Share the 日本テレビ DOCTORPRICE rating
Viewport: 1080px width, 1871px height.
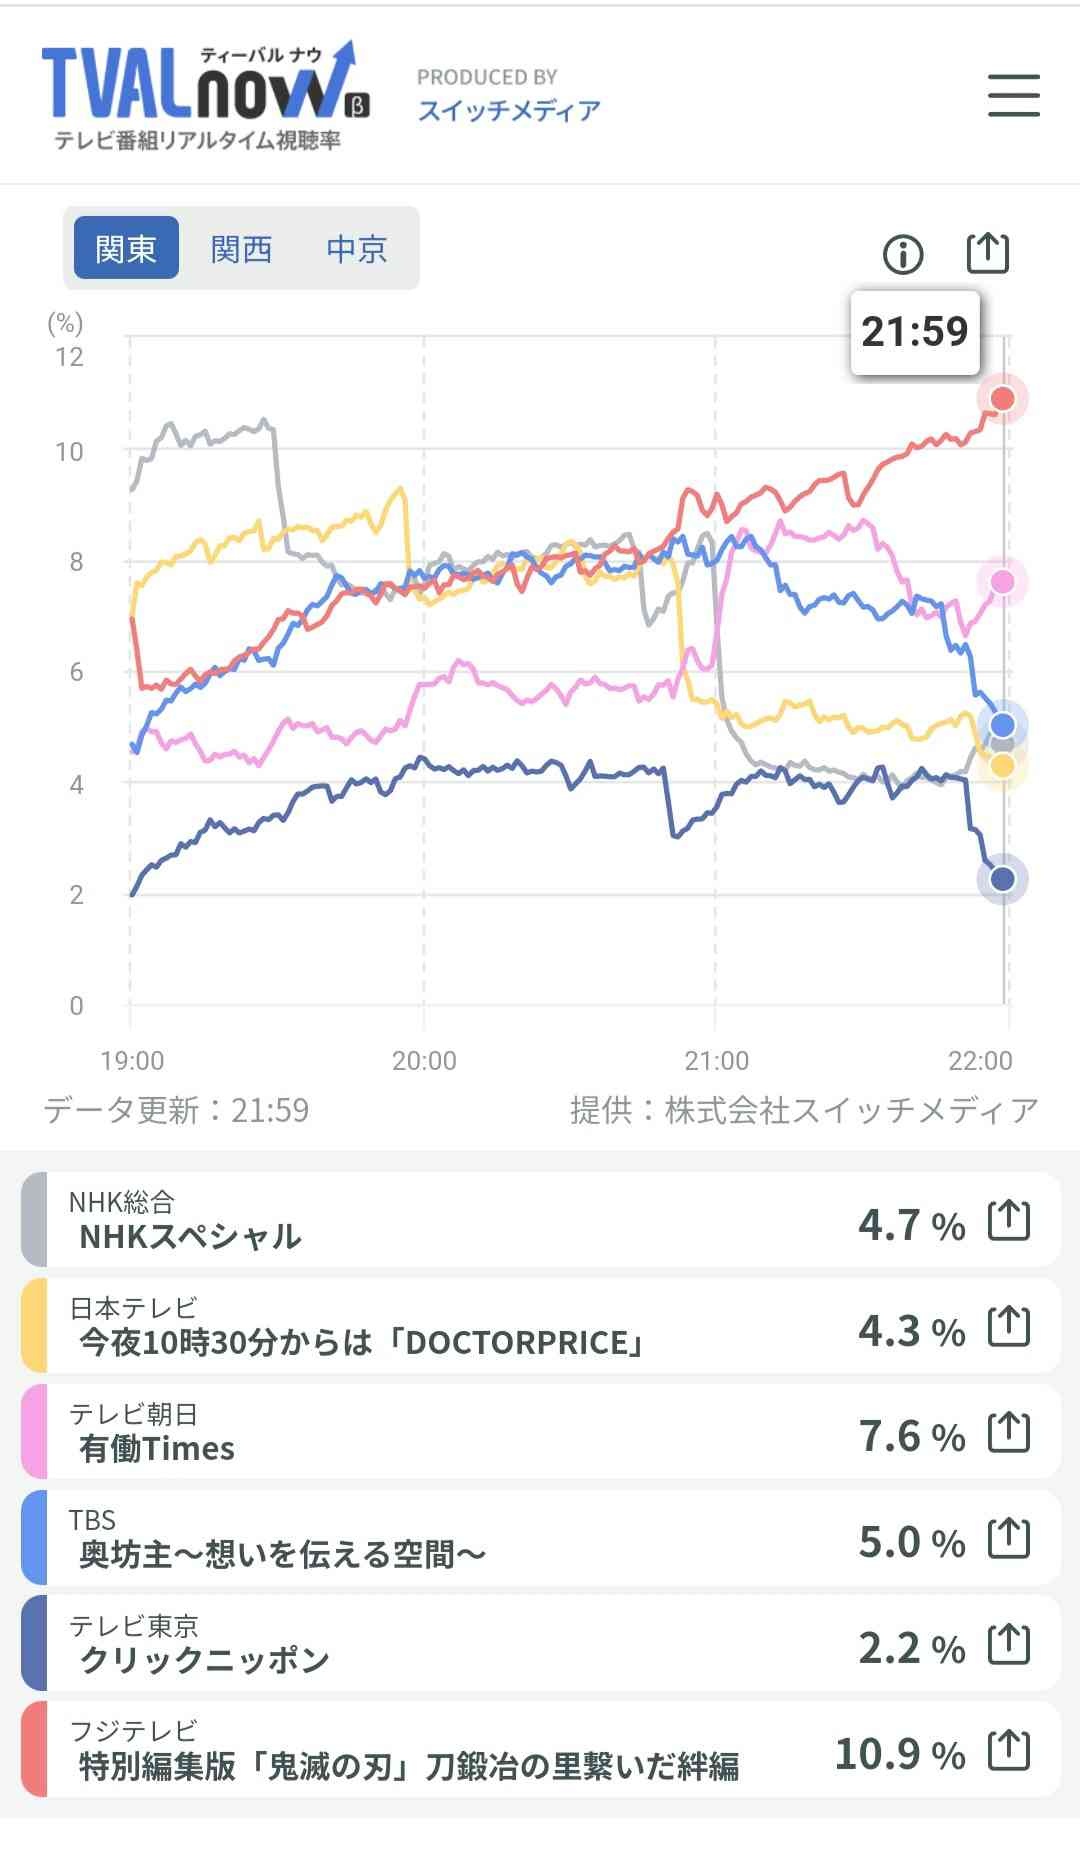pos(1008,1327)
